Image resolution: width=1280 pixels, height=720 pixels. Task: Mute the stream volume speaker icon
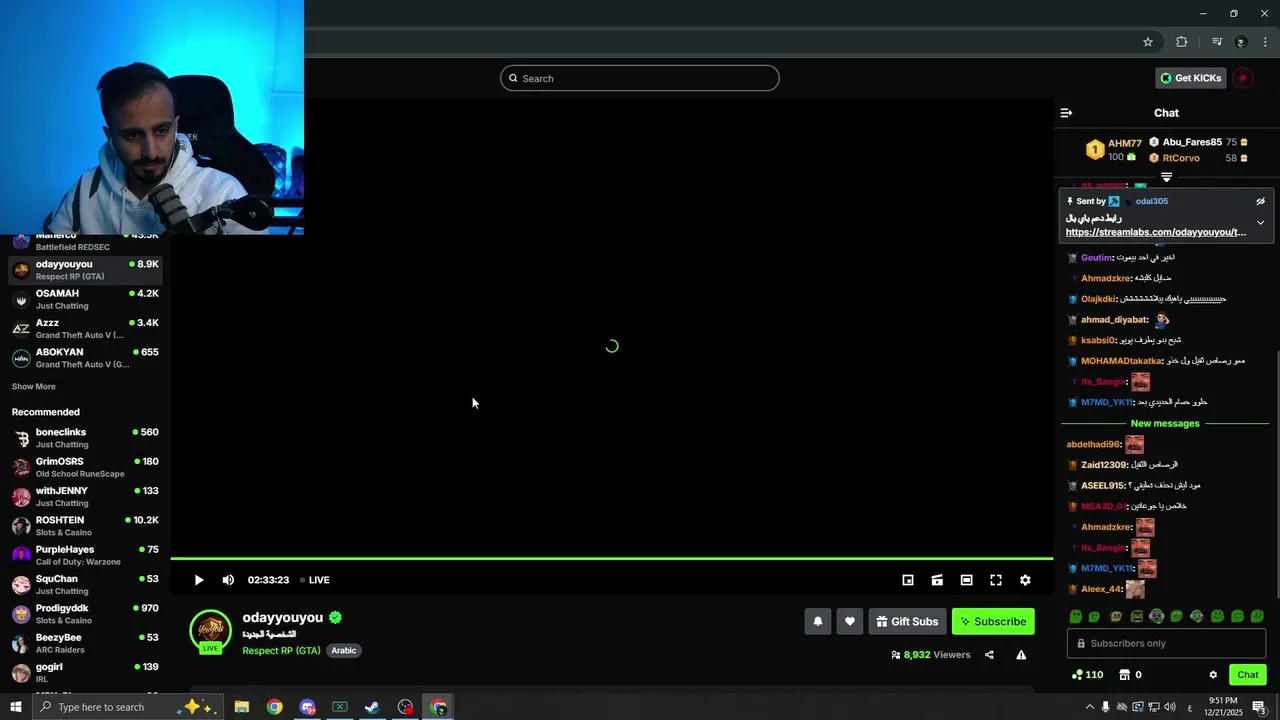(x=228, y=580)
